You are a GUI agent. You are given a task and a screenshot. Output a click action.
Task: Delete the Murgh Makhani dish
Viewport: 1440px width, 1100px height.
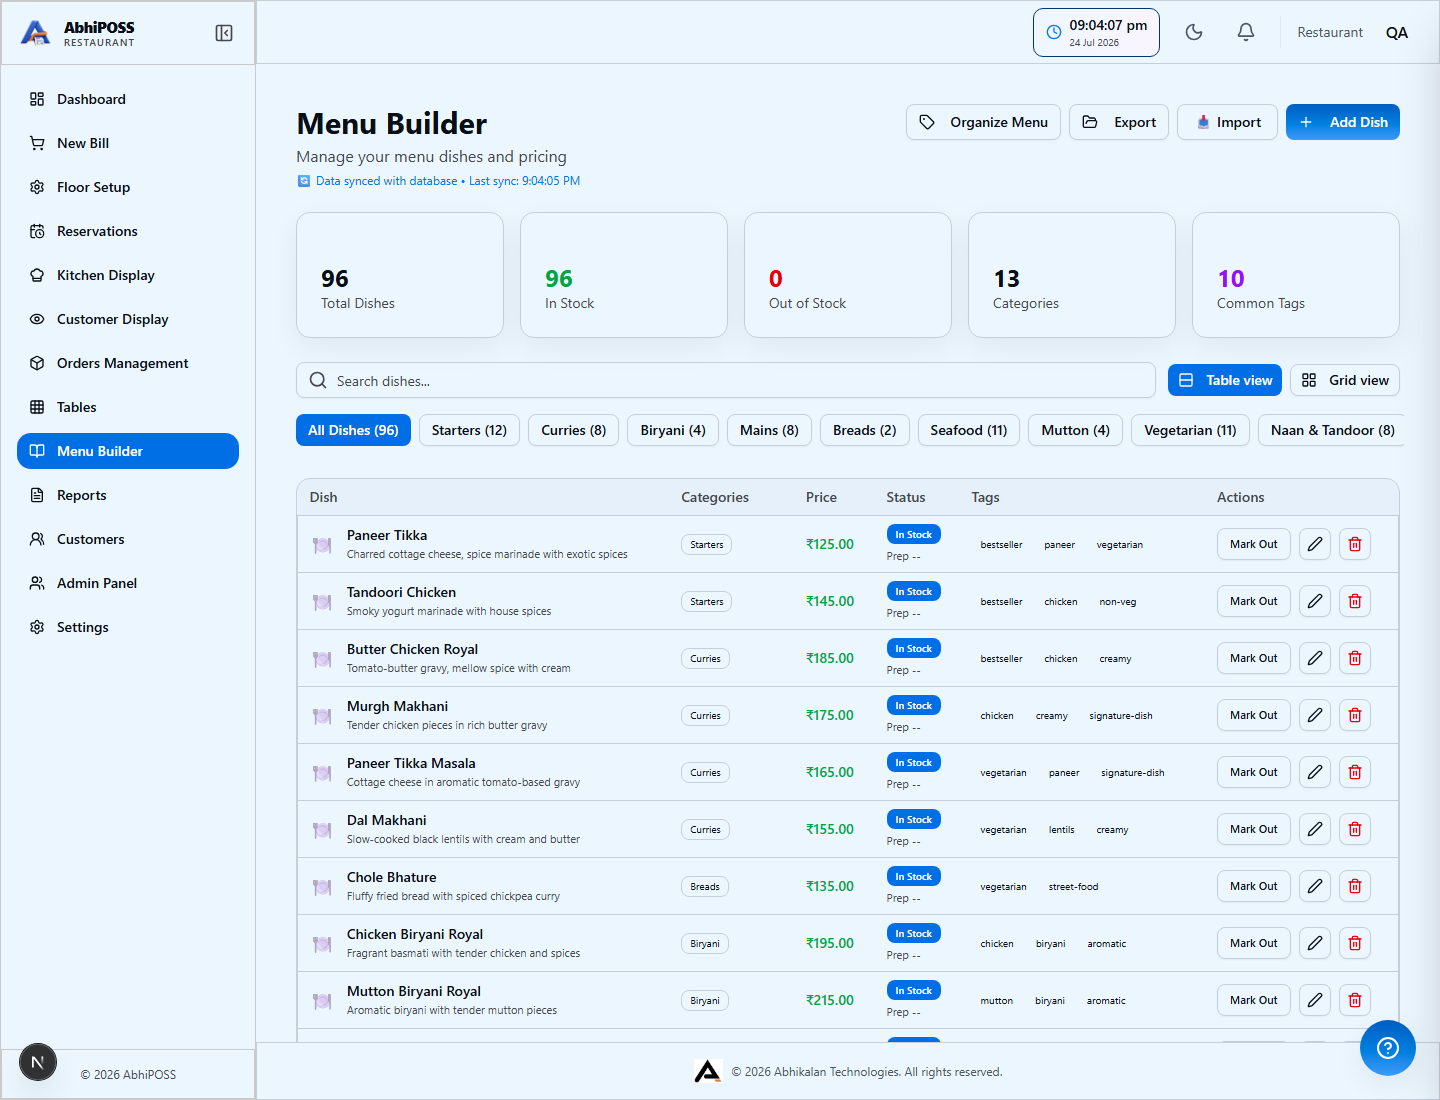[1355, 715]
